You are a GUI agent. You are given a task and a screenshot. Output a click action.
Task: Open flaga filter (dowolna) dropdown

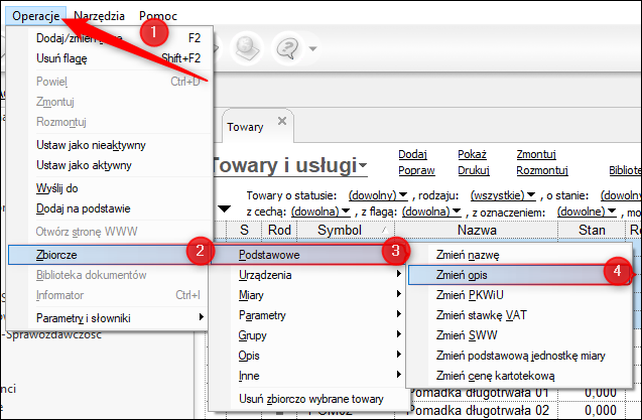click(432, 212)
